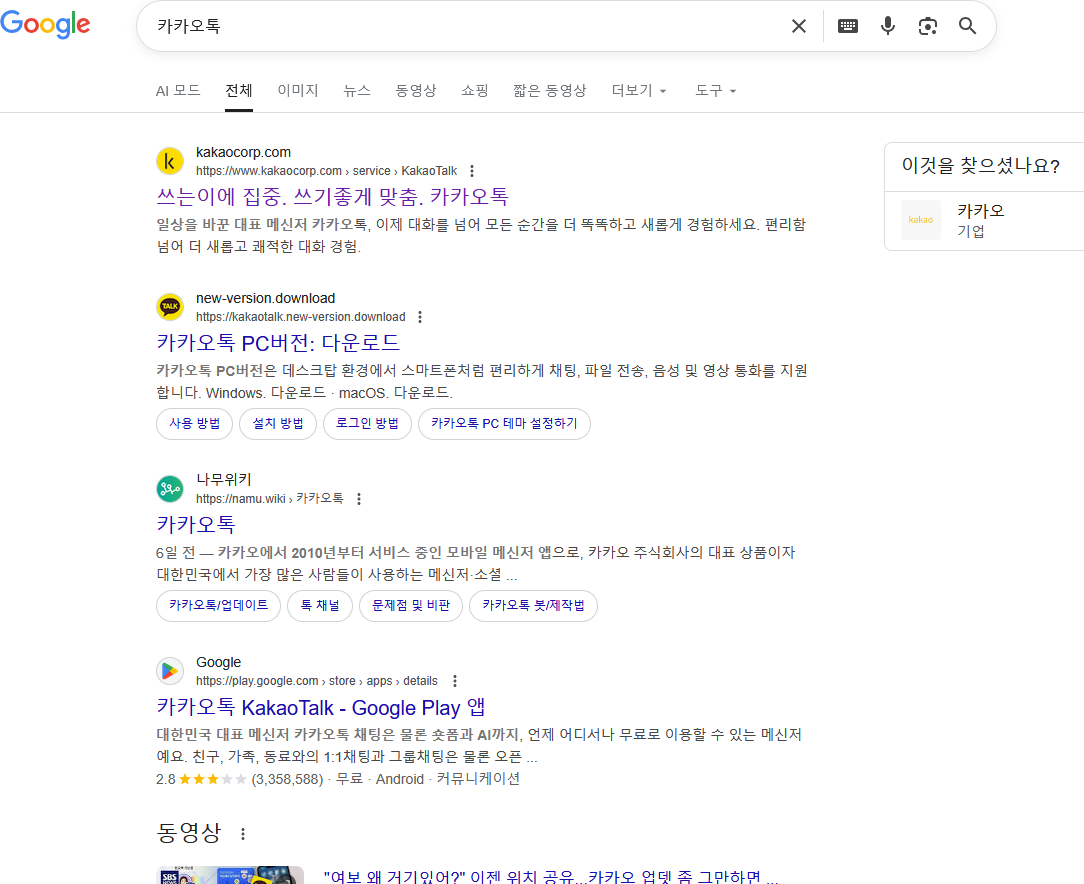This screenshot has height=884, width=1084.
Task: Switch to the 이미지 tab
Action: coord(298,91)
